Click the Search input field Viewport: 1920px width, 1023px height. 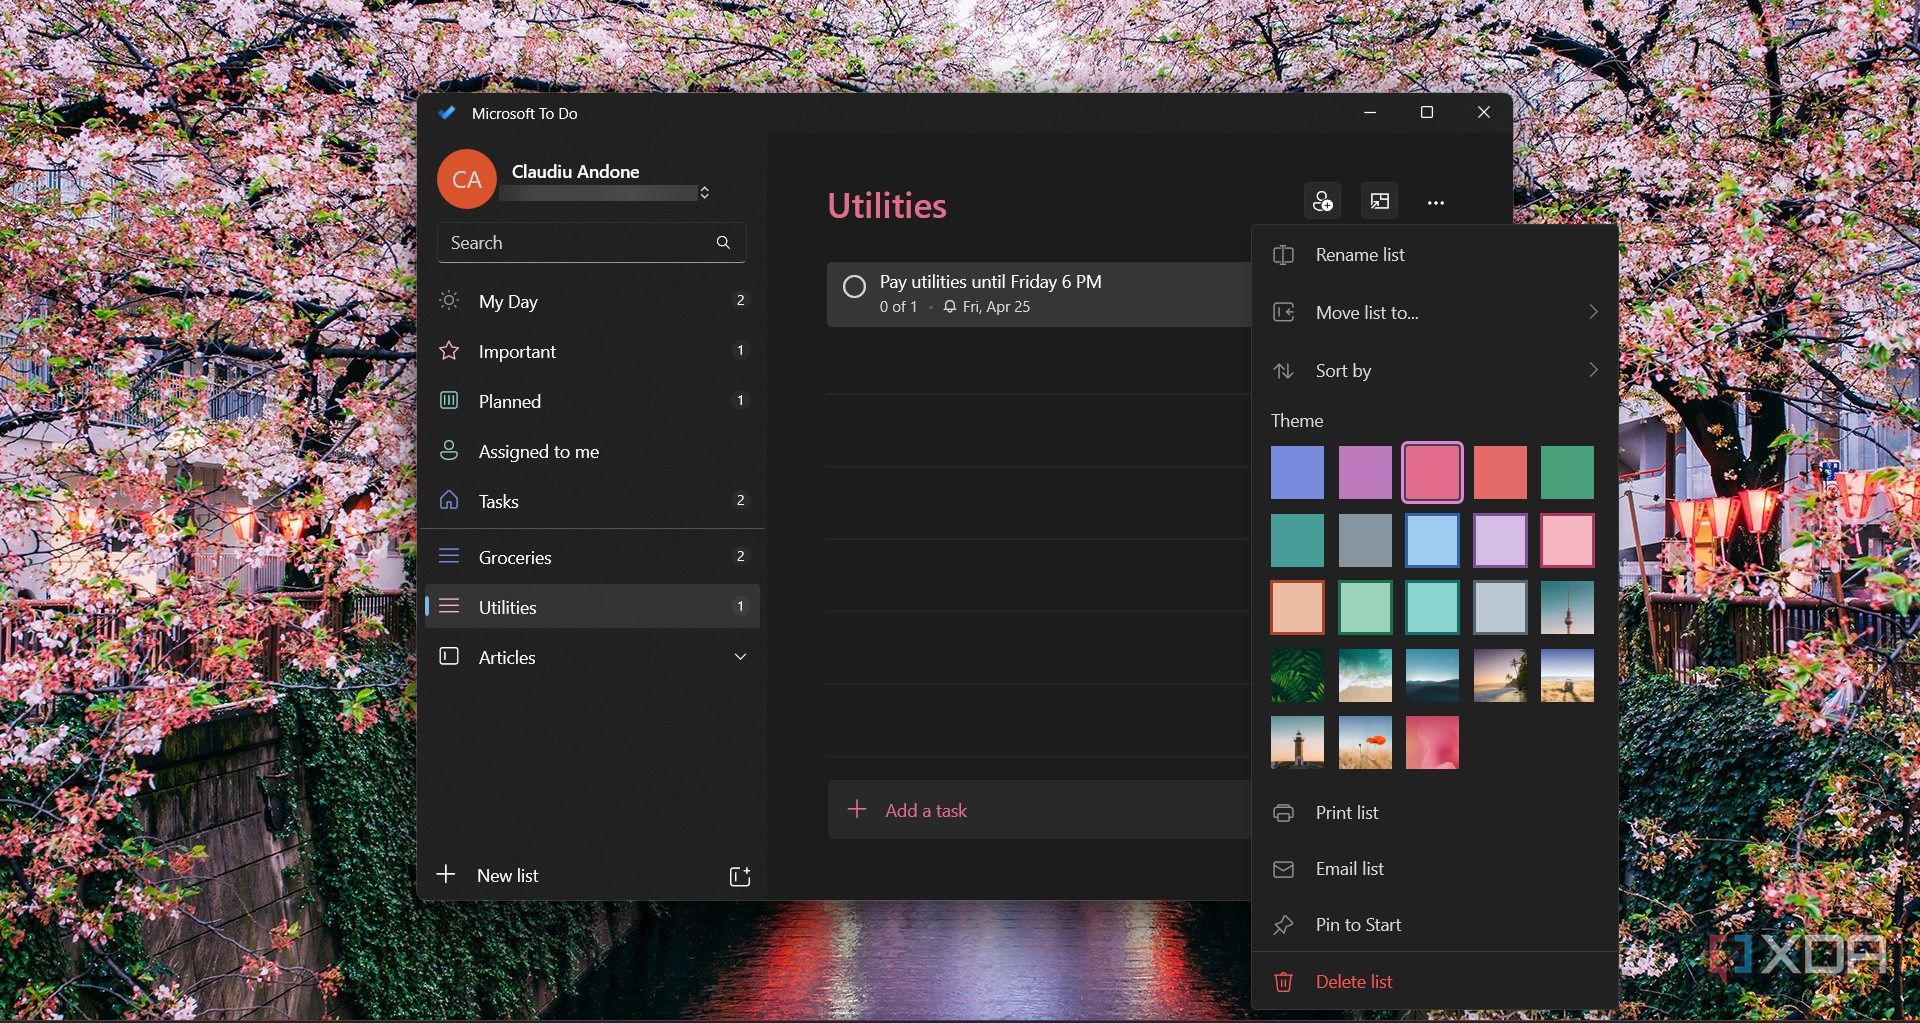tap(591, 243)
